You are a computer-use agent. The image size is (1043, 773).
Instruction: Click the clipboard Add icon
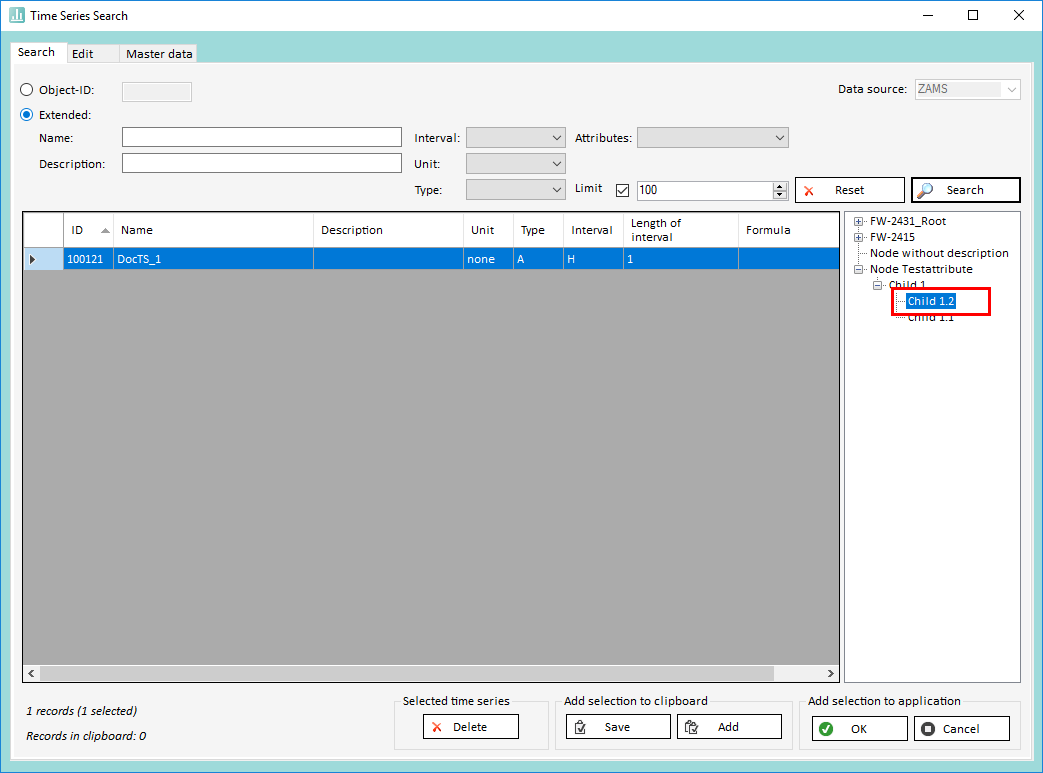pyautogui.click(x=692, y=727)
